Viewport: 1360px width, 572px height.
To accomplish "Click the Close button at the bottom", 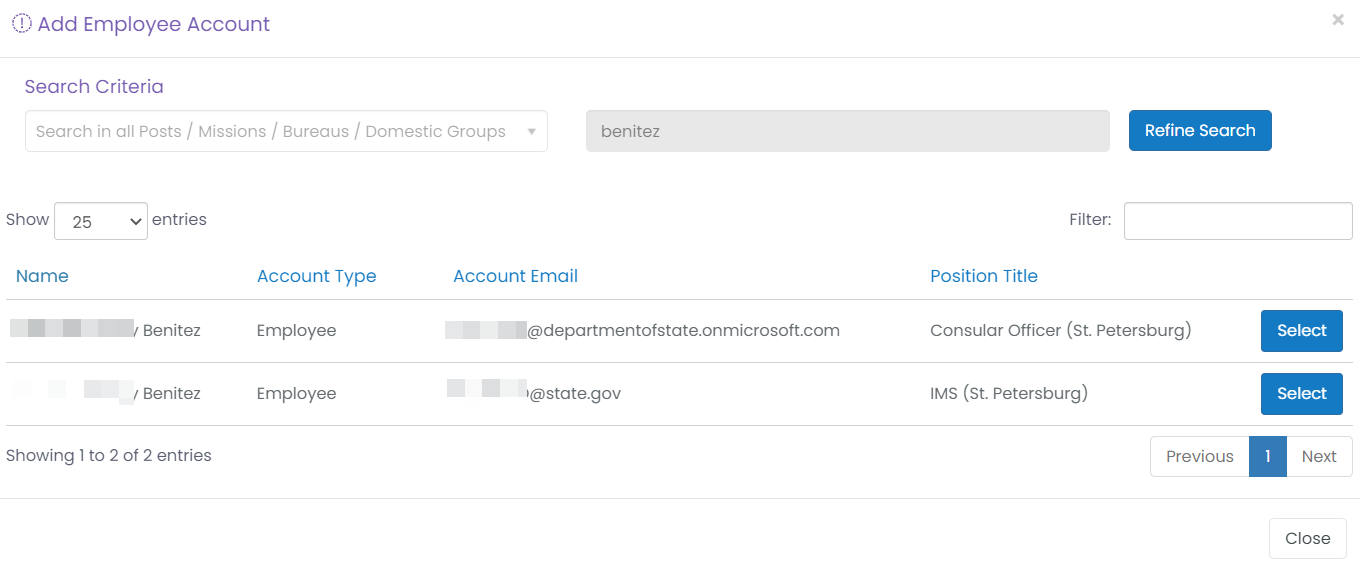I will (x=1308, y=538).
